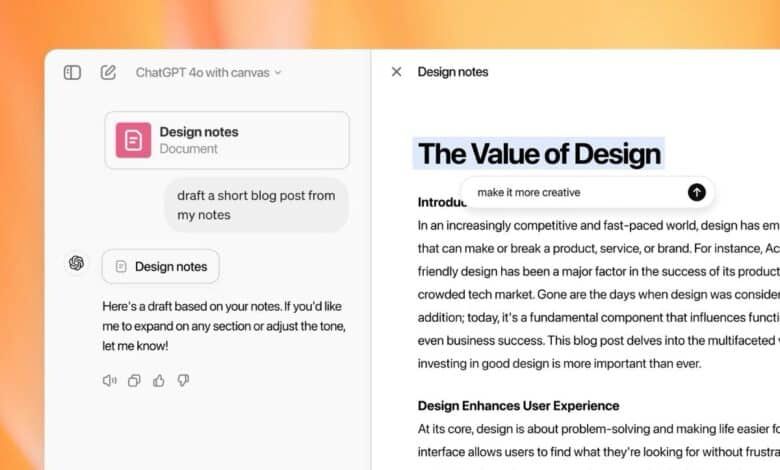
Task: Submit the inline edit prompt arrow
Action: point(697,192)
